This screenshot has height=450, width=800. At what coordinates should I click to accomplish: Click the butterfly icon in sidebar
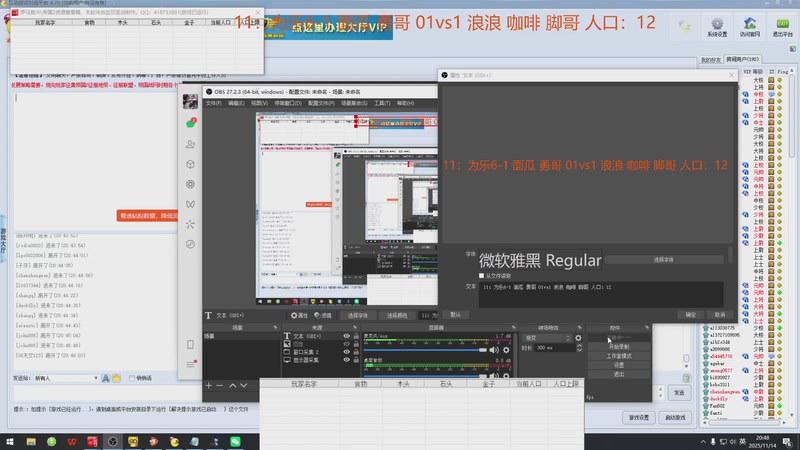coord(190,204)
